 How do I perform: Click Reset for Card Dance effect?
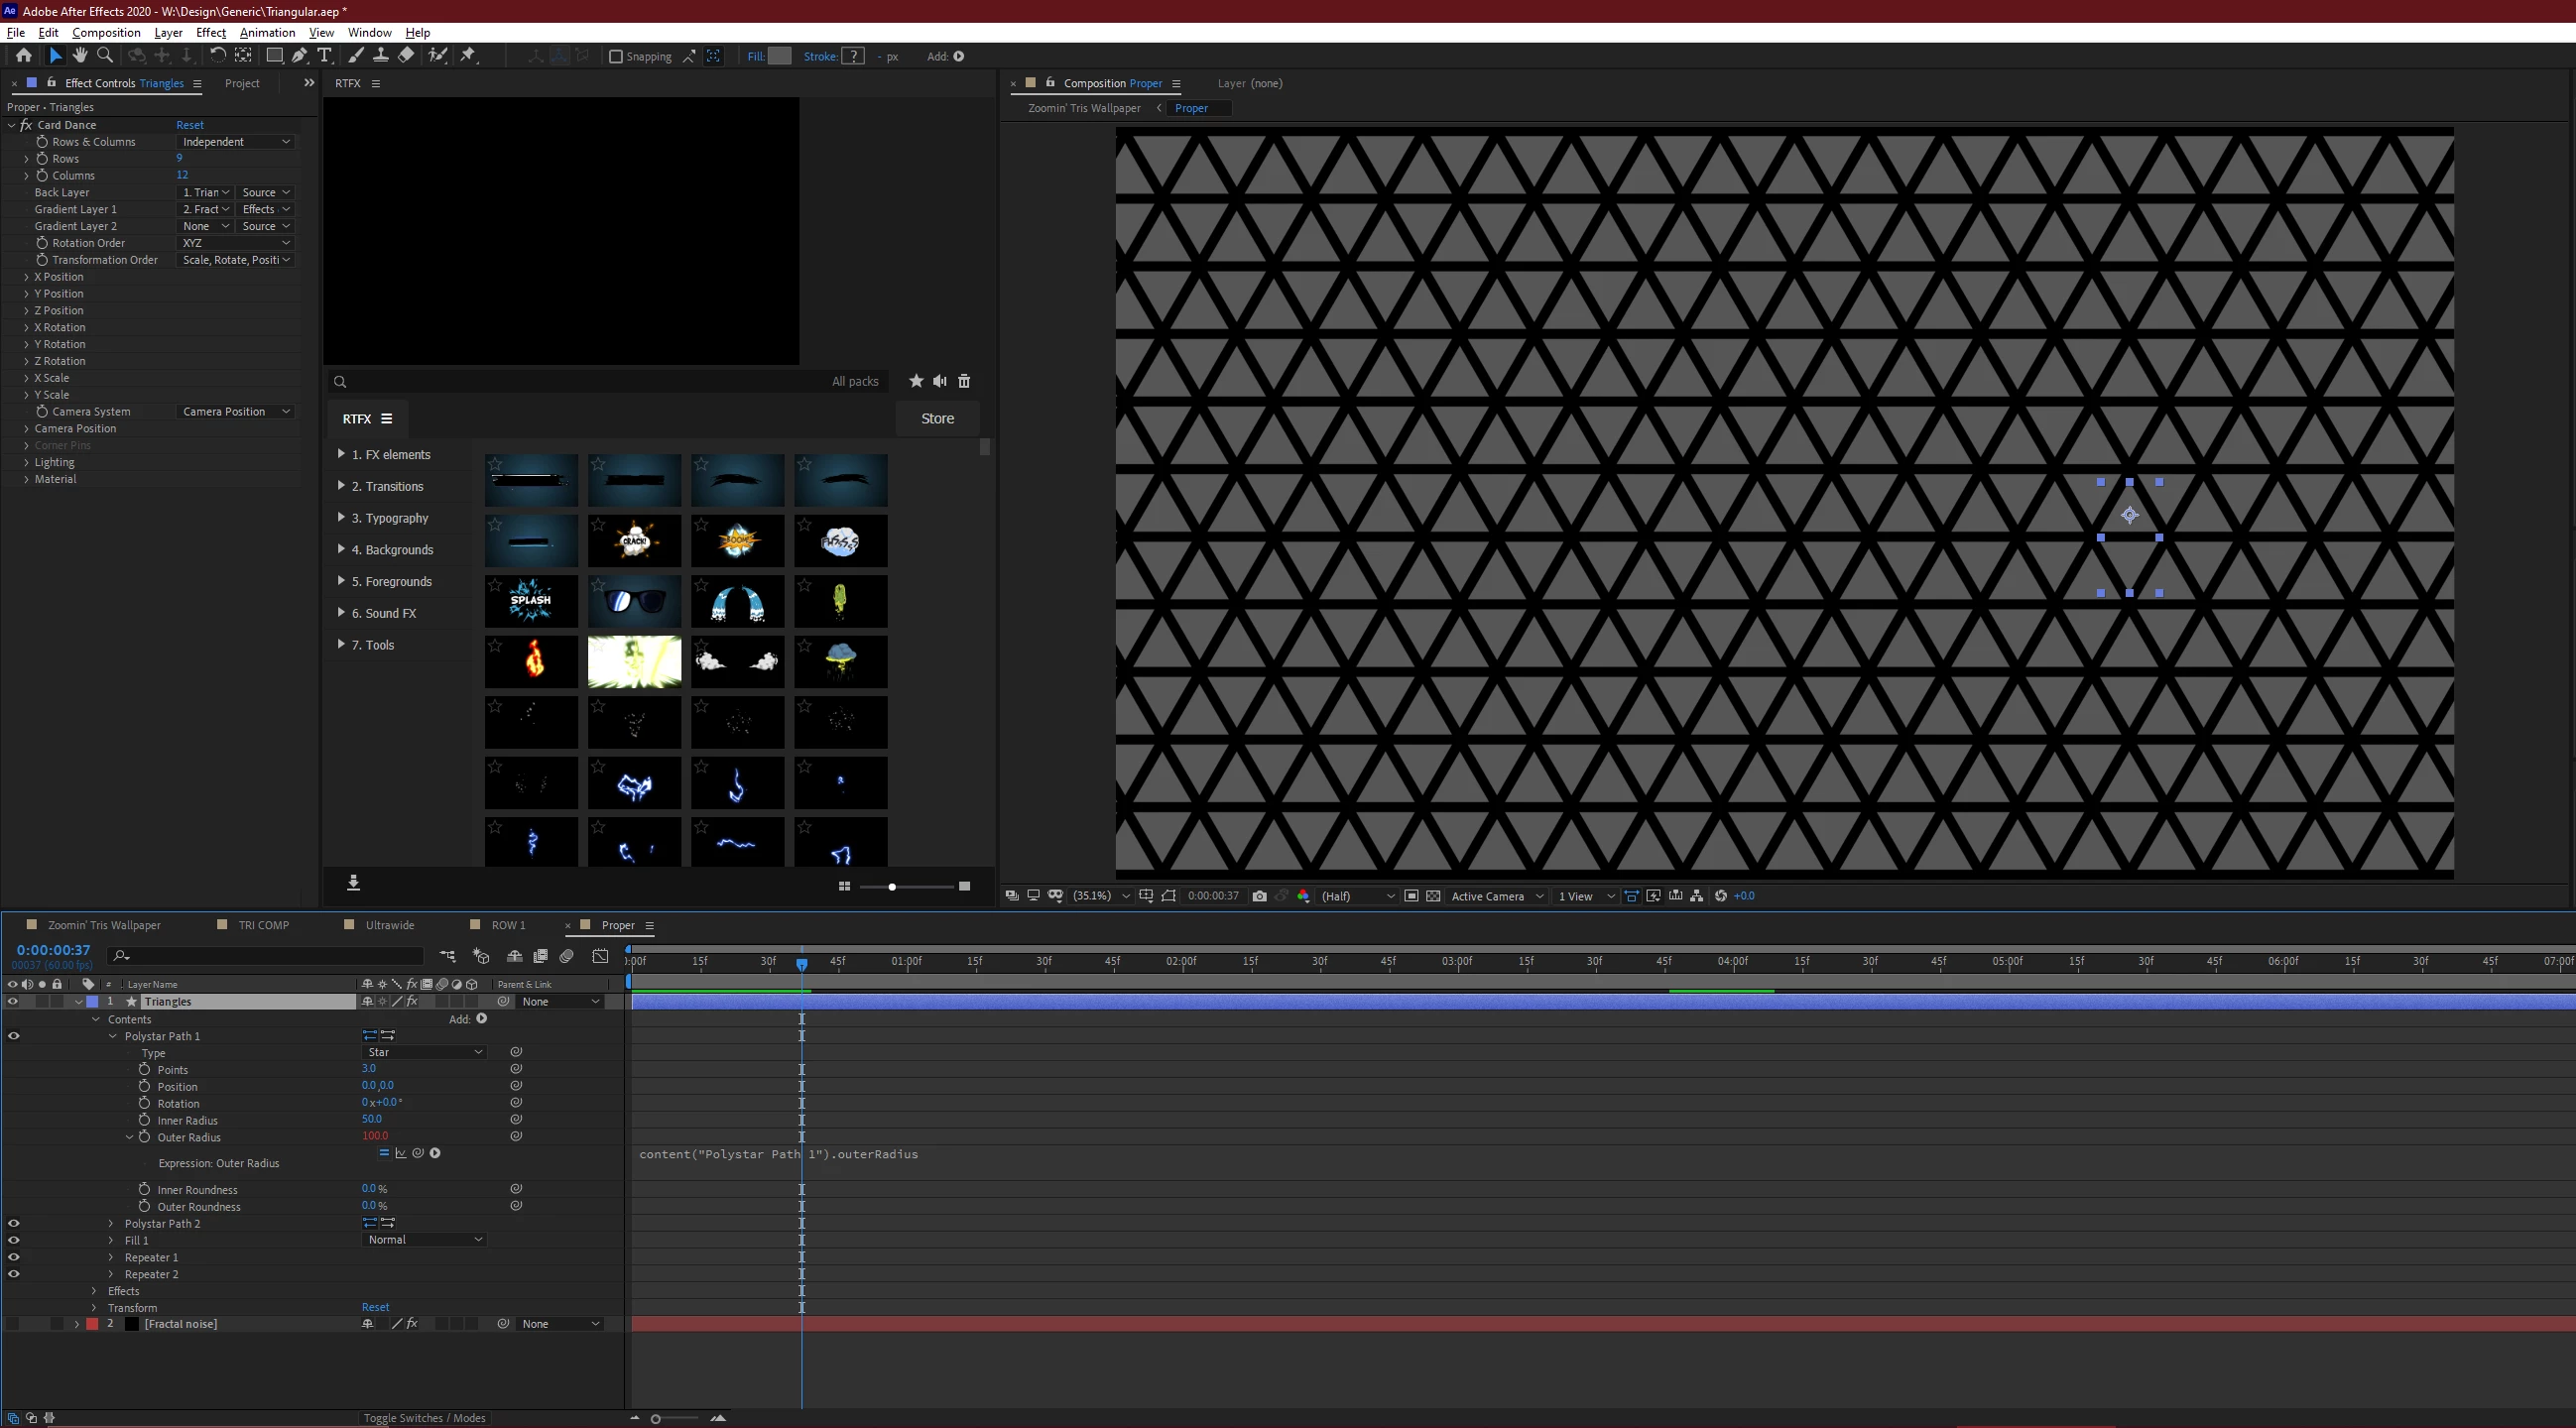click(x=189, y=125)
